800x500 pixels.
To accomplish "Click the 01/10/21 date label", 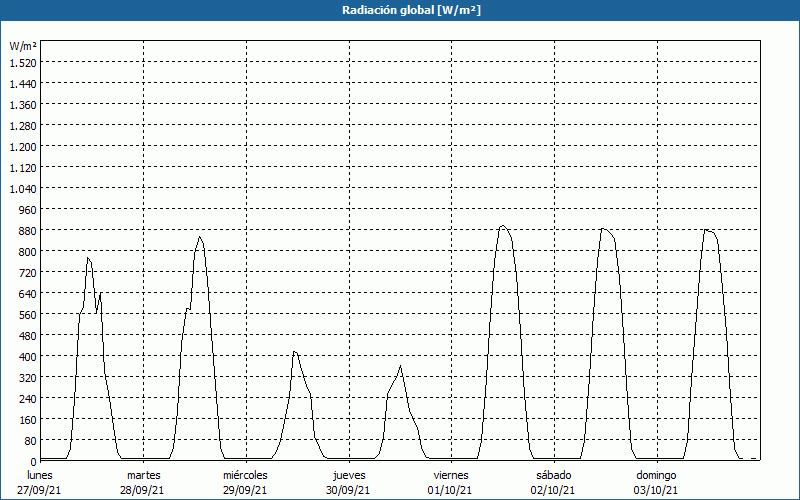I will (x=450, y=490).
